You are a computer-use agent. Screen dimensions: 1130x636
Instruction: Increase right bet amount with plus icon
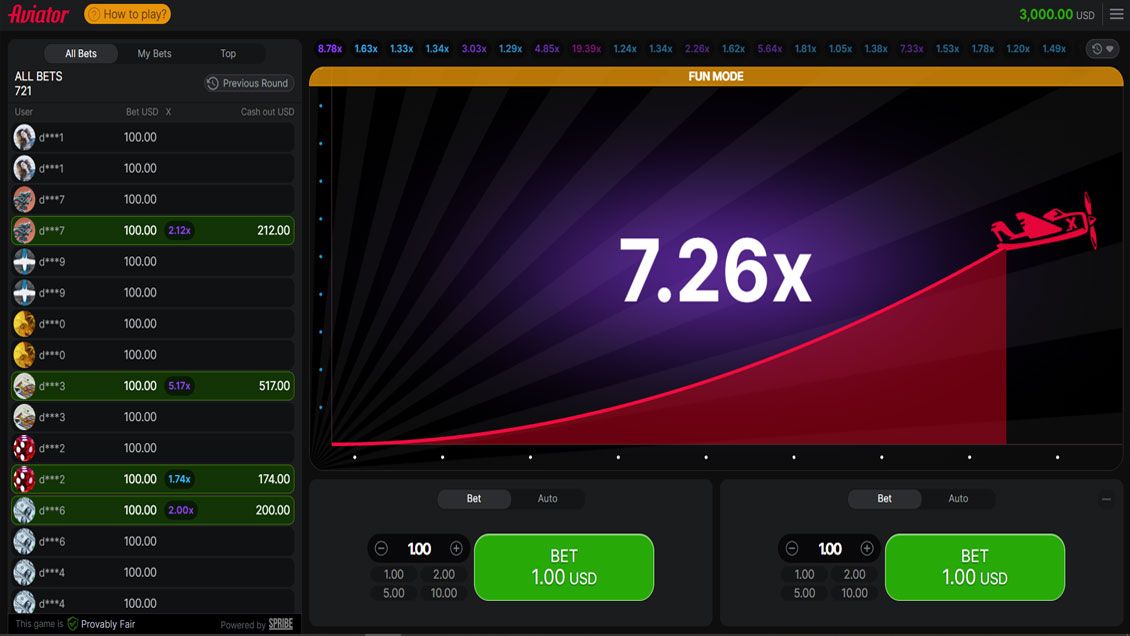click(867, 549)
